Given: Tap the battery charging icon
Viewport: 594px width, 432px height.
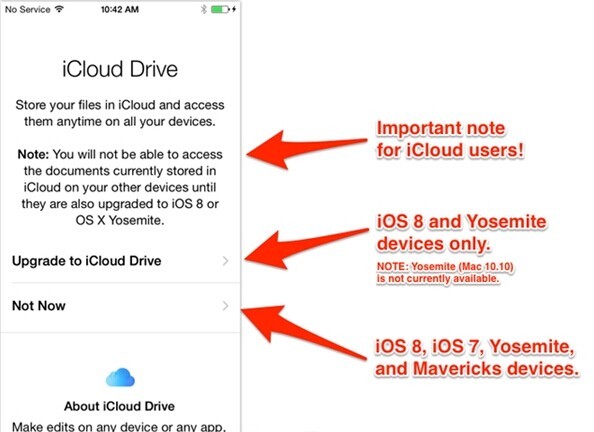Looking at the screenshot, I should (224, 9).
